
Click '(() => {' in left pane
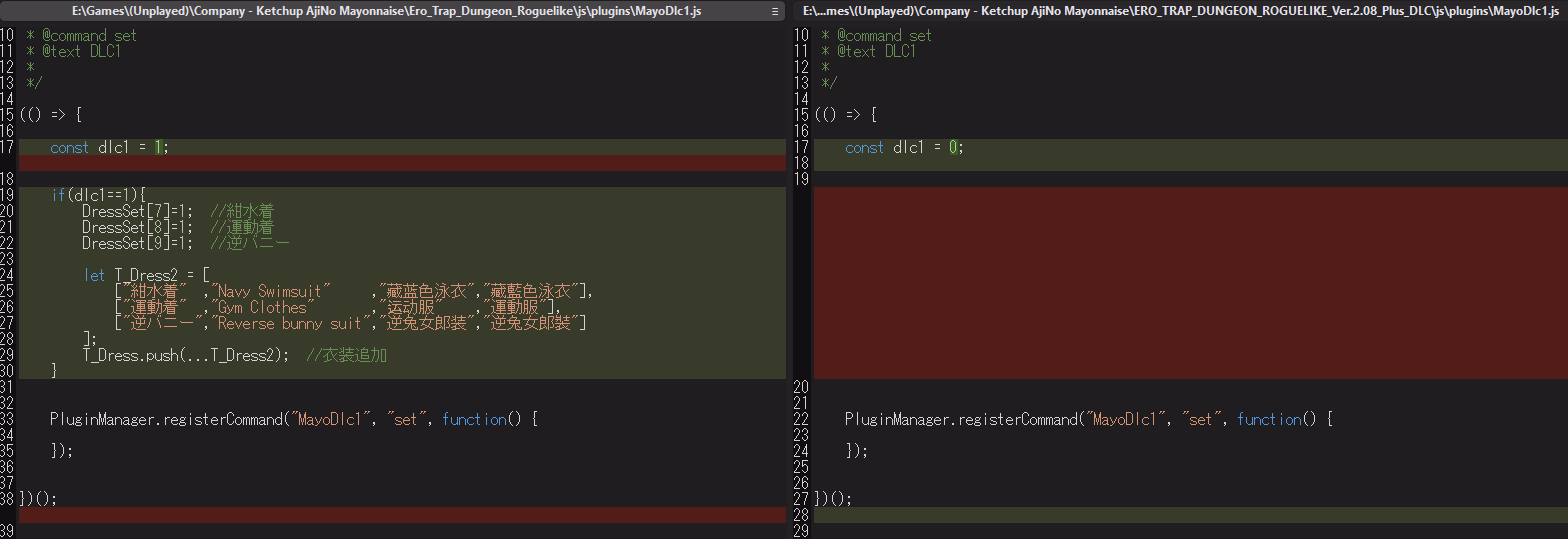point(50,115)
